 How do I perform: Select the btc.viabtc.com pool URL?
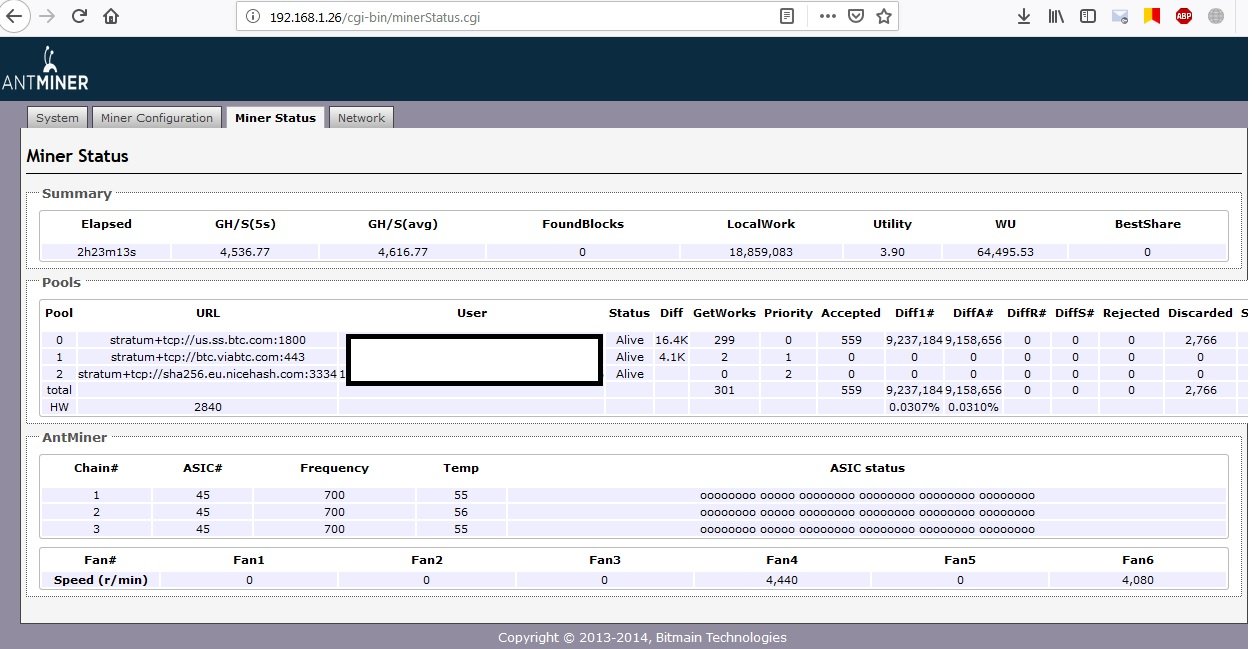pos(208,357)
